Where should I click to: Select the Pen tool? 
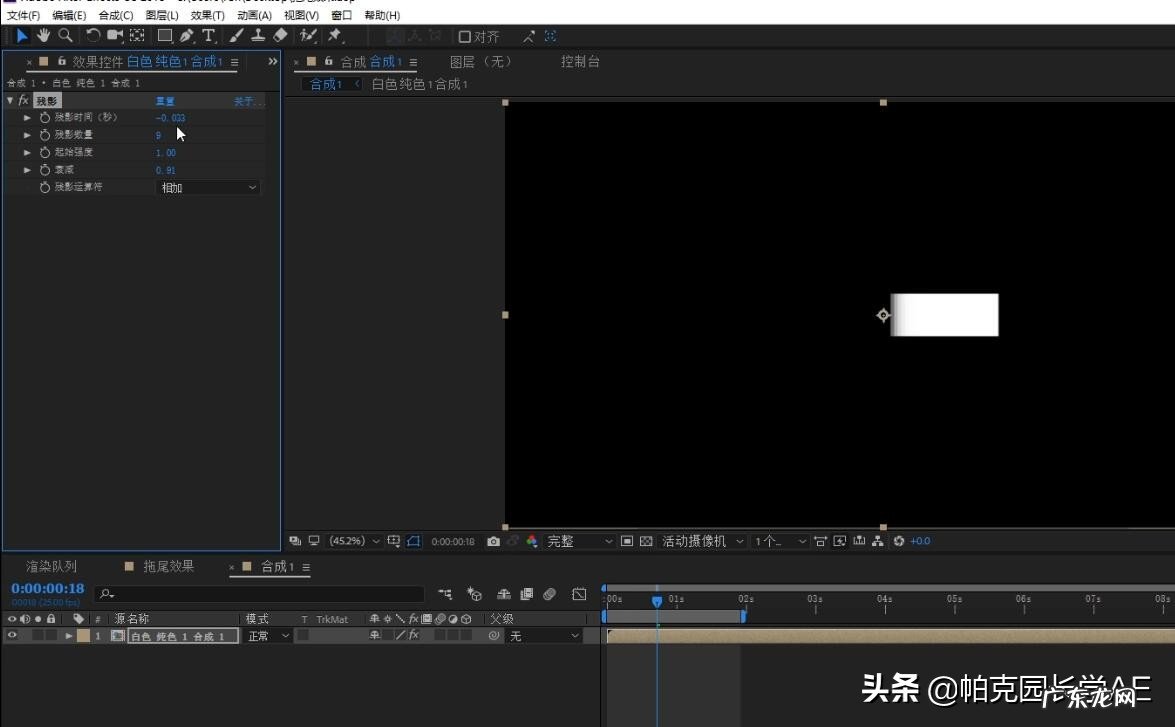point(186,36)
